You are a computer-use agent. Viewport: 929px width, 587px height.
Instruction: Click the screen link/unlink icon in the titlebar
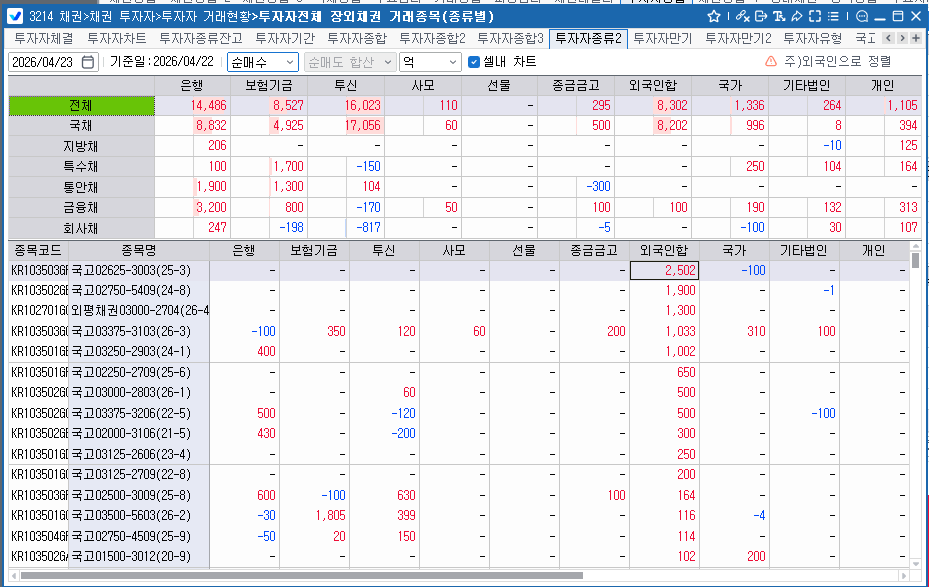(741, 16)
